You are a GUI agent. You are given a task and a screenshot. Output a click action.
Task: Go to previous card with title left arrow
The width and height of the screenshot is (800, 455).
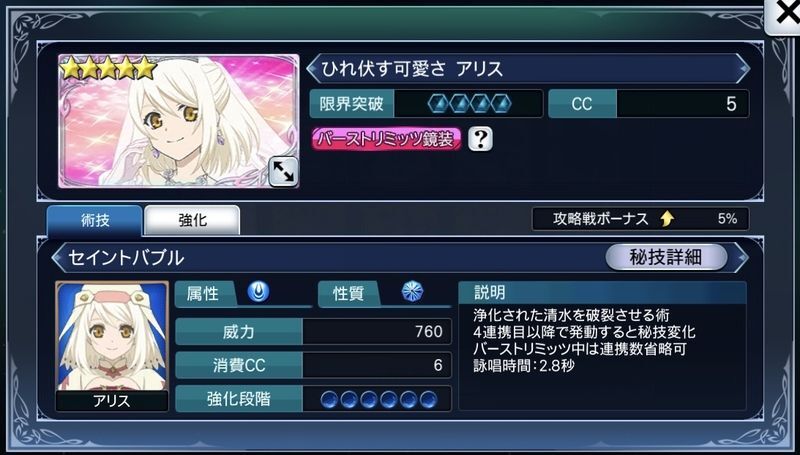point(313,68)
